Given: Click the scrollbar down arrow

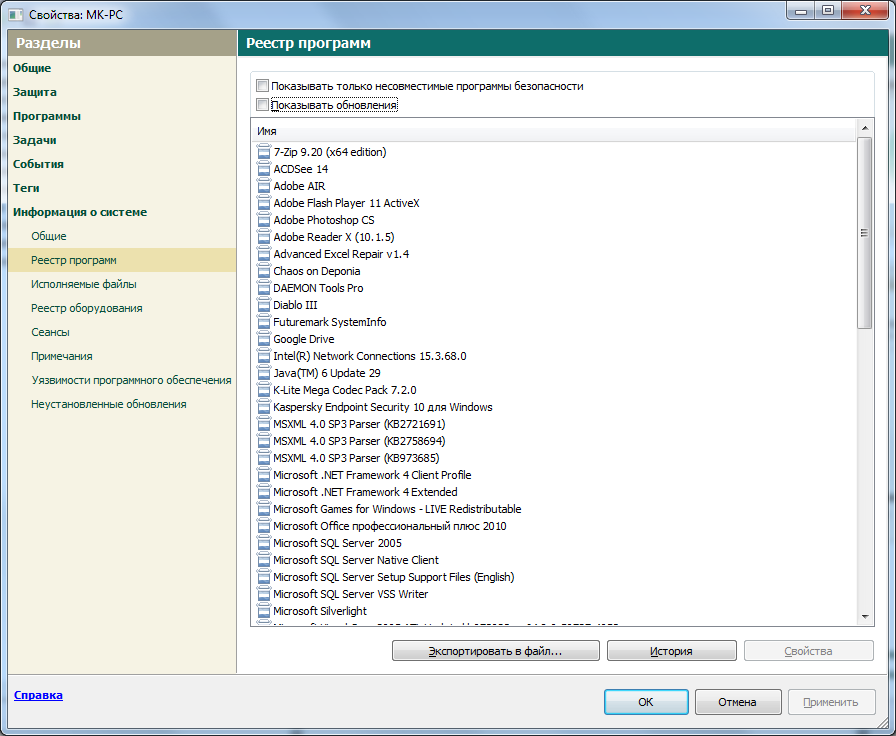Looking at the screenshot, I should tap(865, 617).
